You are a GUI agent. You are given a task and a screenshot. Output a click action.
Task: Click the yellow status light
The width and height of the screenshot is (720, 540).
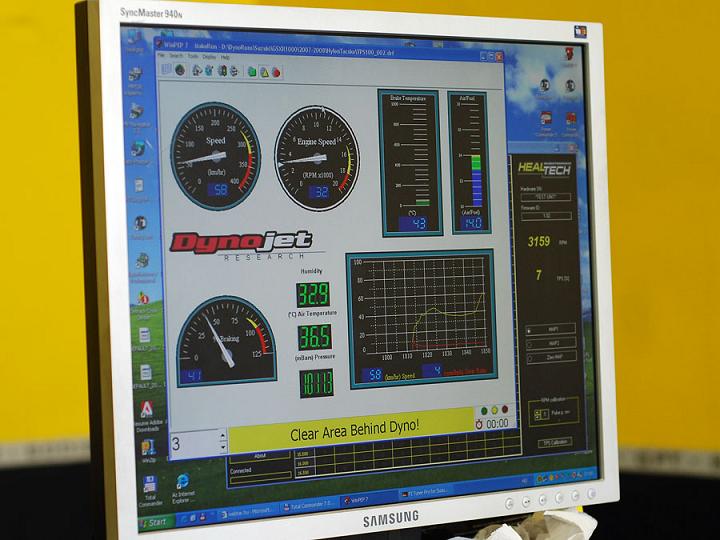point(495,410)
